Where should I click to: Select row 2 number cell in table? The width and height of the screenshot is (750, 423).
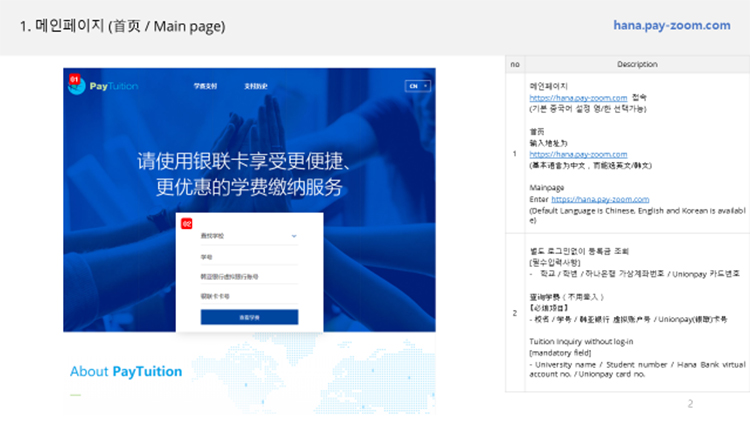(x=514, y=312)
